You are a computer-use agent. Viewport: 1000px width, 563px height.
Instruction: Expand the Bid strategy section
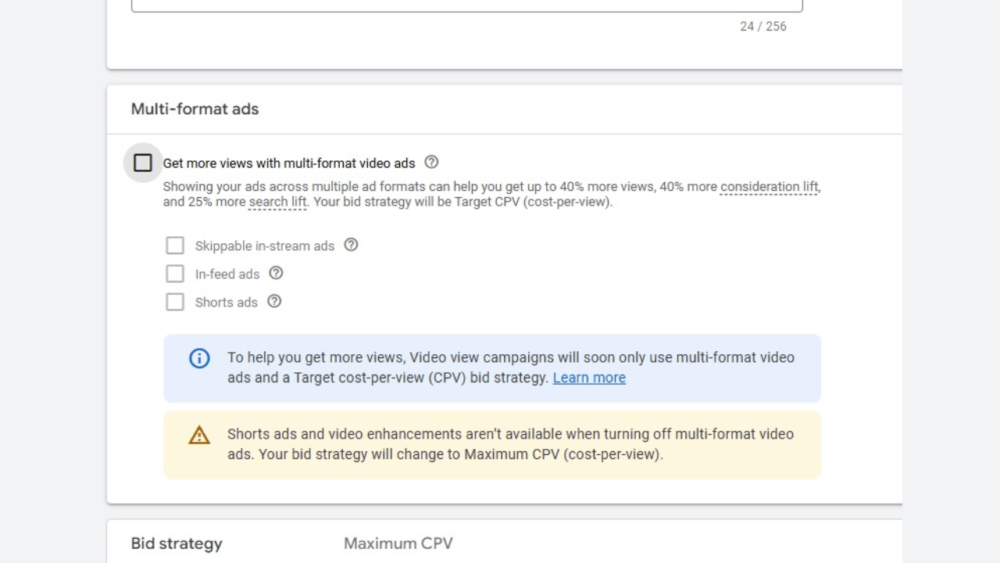(x=504, y=543)
